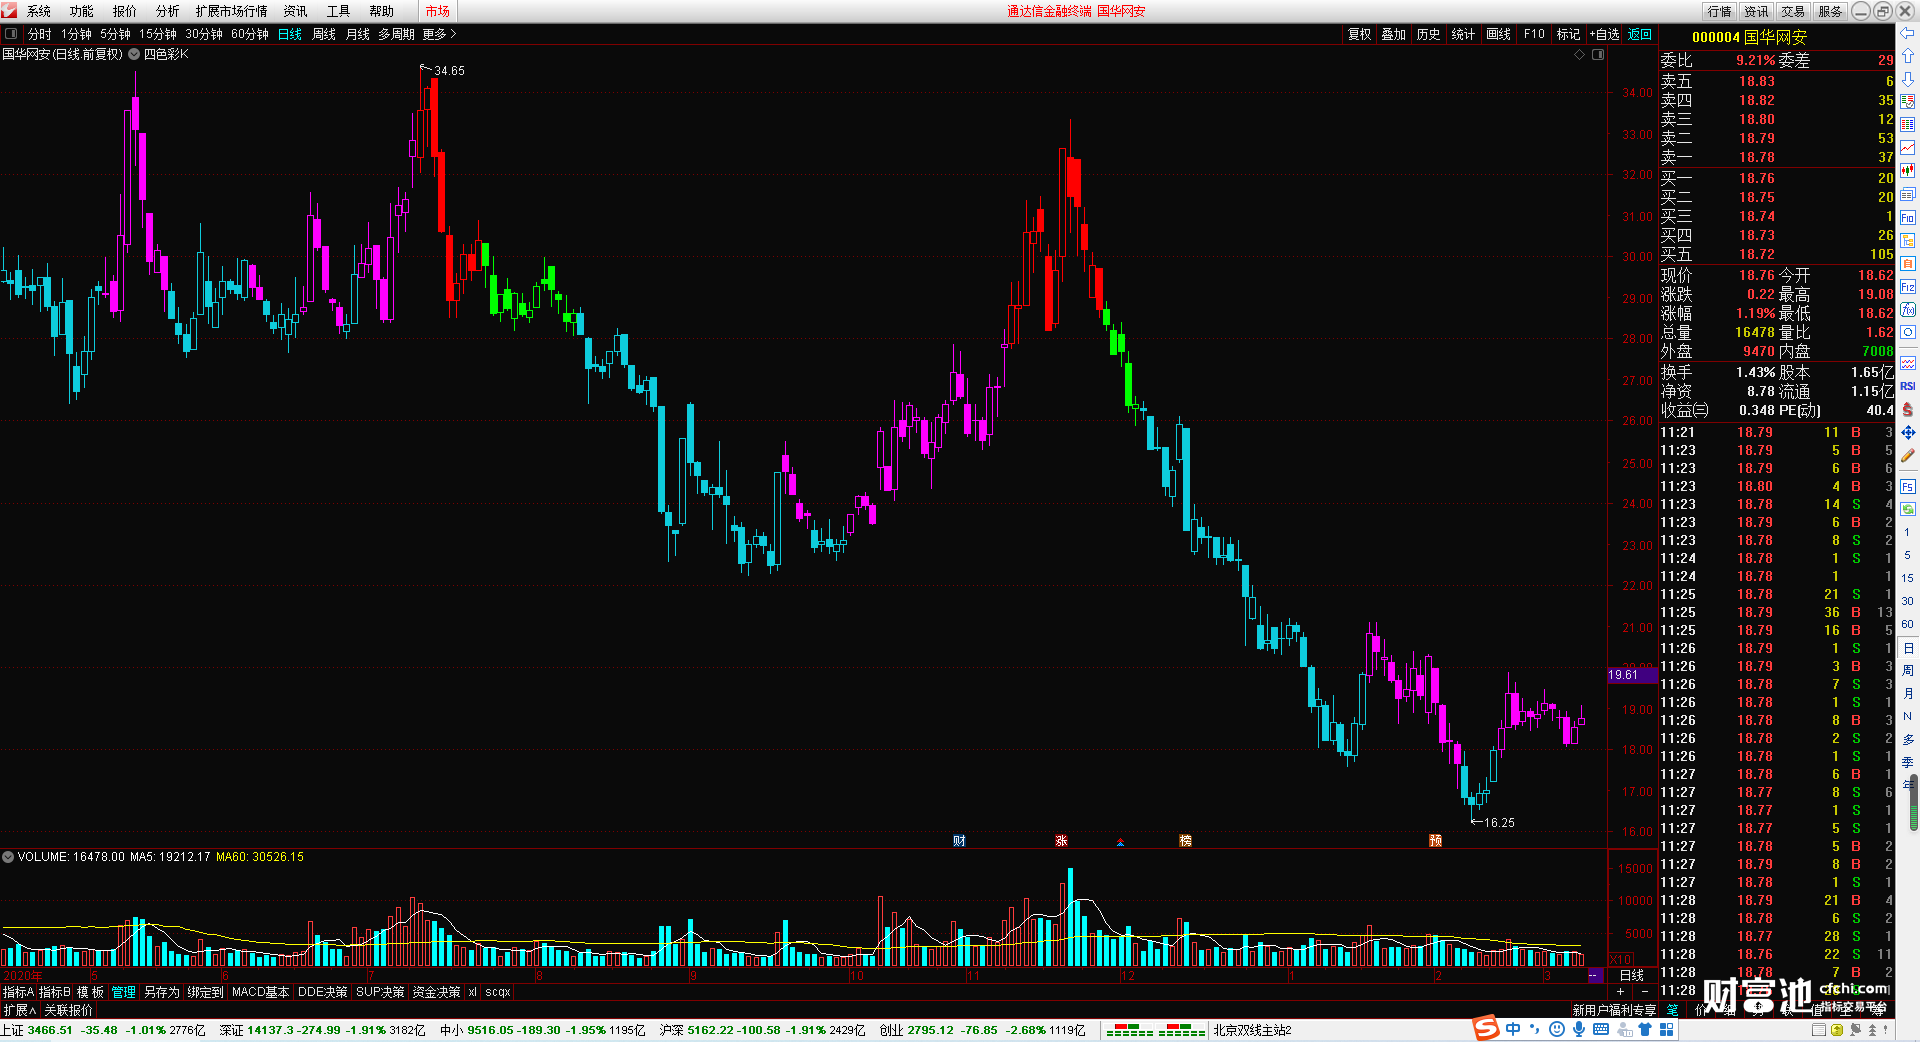Click the Sogou soft keyboard icon
1920x1042 pixels.
pyautogui.click(x=1601, y=1029)
